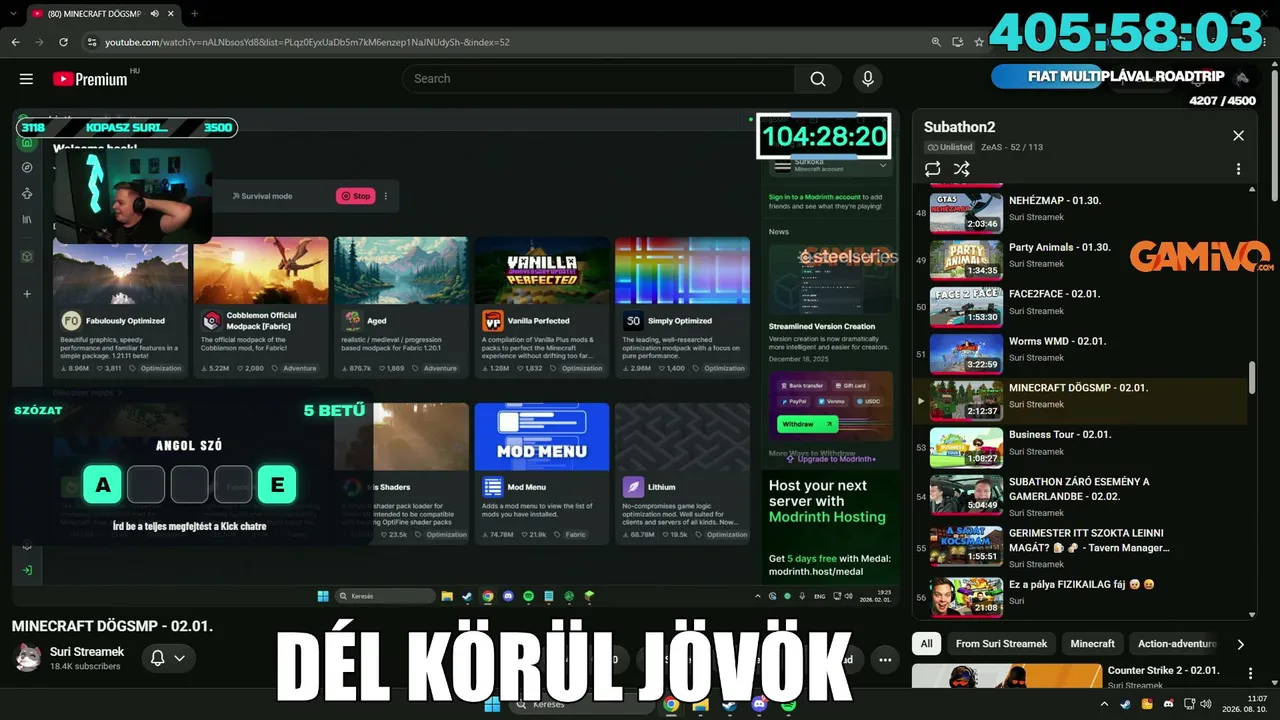This screenshot has width=1280, height=720.
Task: Toggle loop playlist in Subathon2 panel
Action: click(933, 169)
